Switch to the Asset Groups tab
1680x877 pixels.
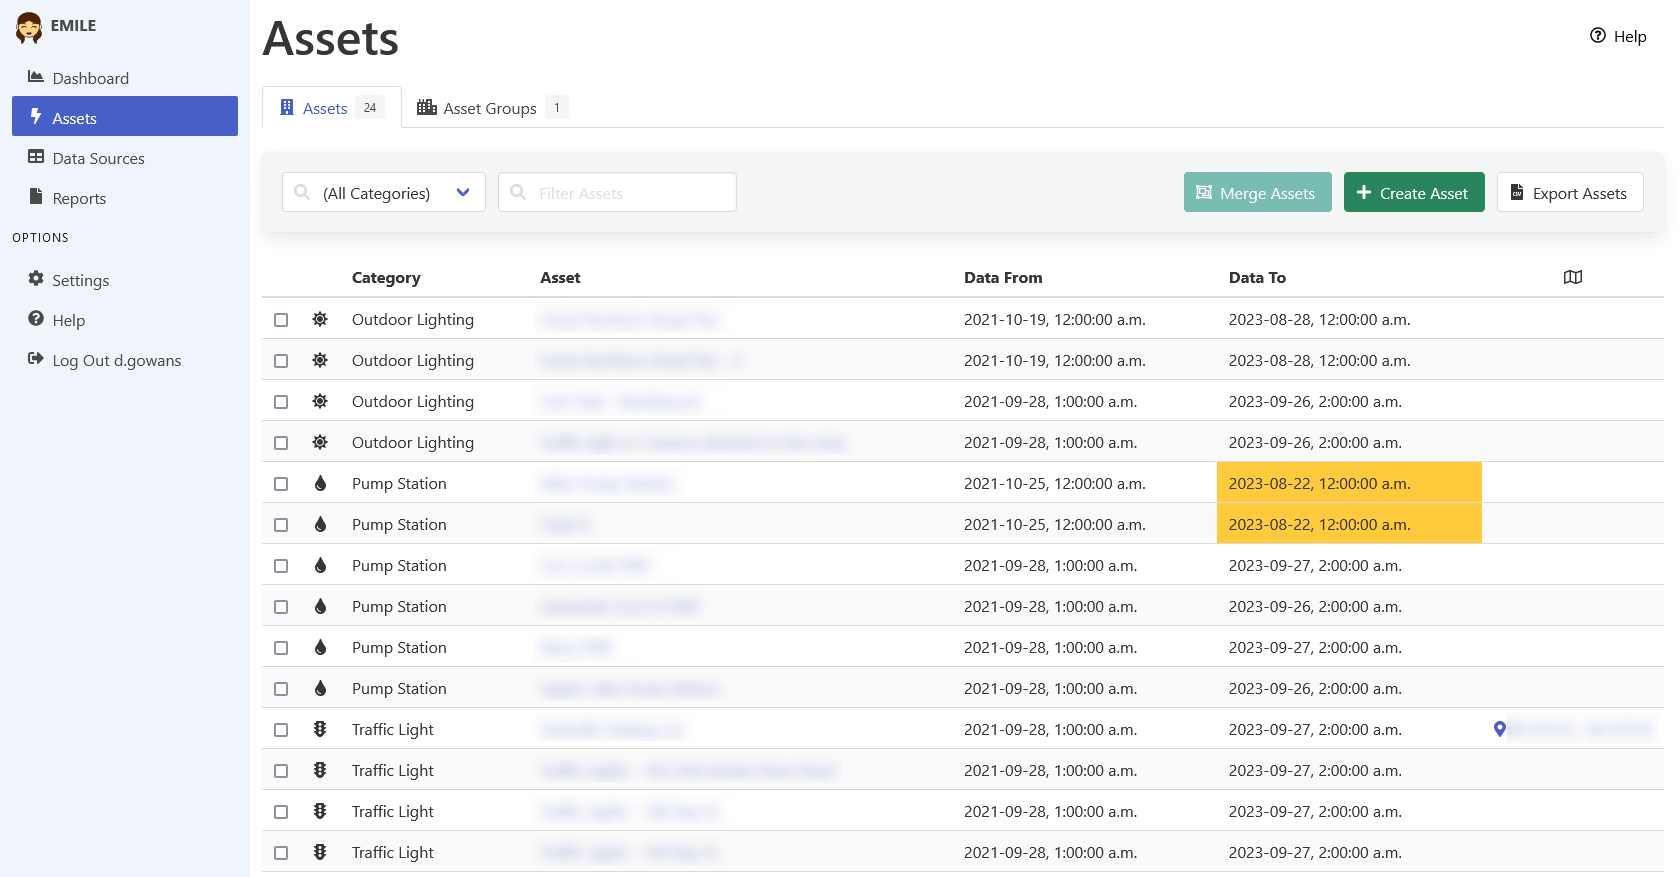492,107
